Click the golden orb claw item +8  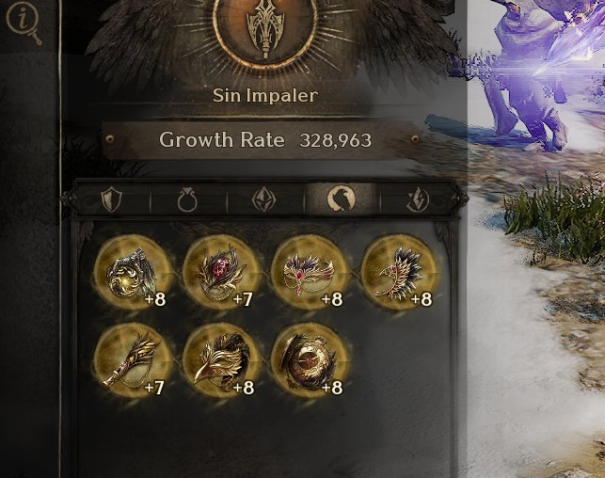[132, 273]
